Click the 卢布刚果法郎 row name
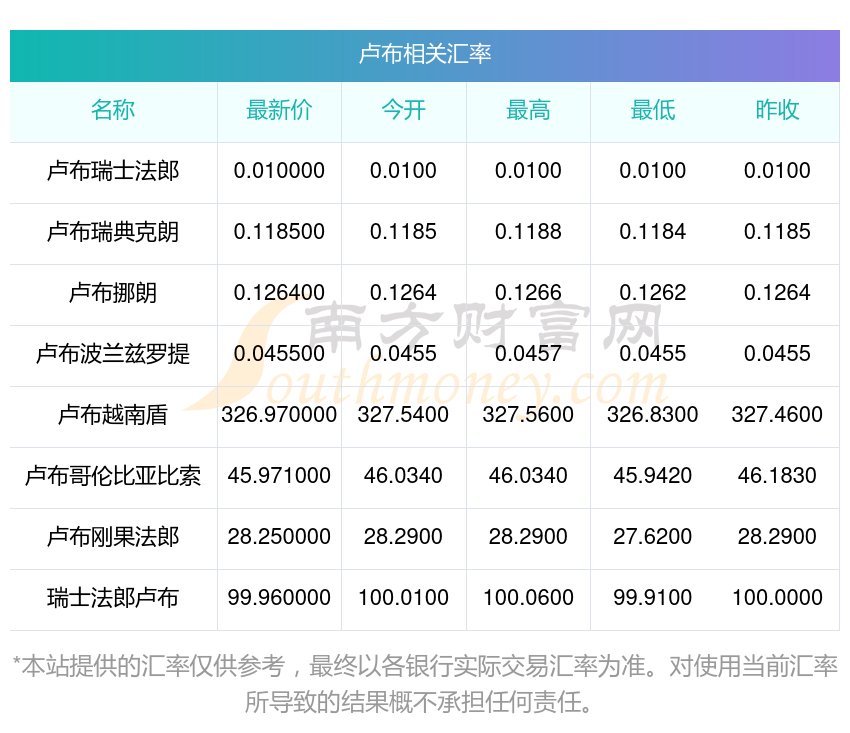 pos(113,537)
